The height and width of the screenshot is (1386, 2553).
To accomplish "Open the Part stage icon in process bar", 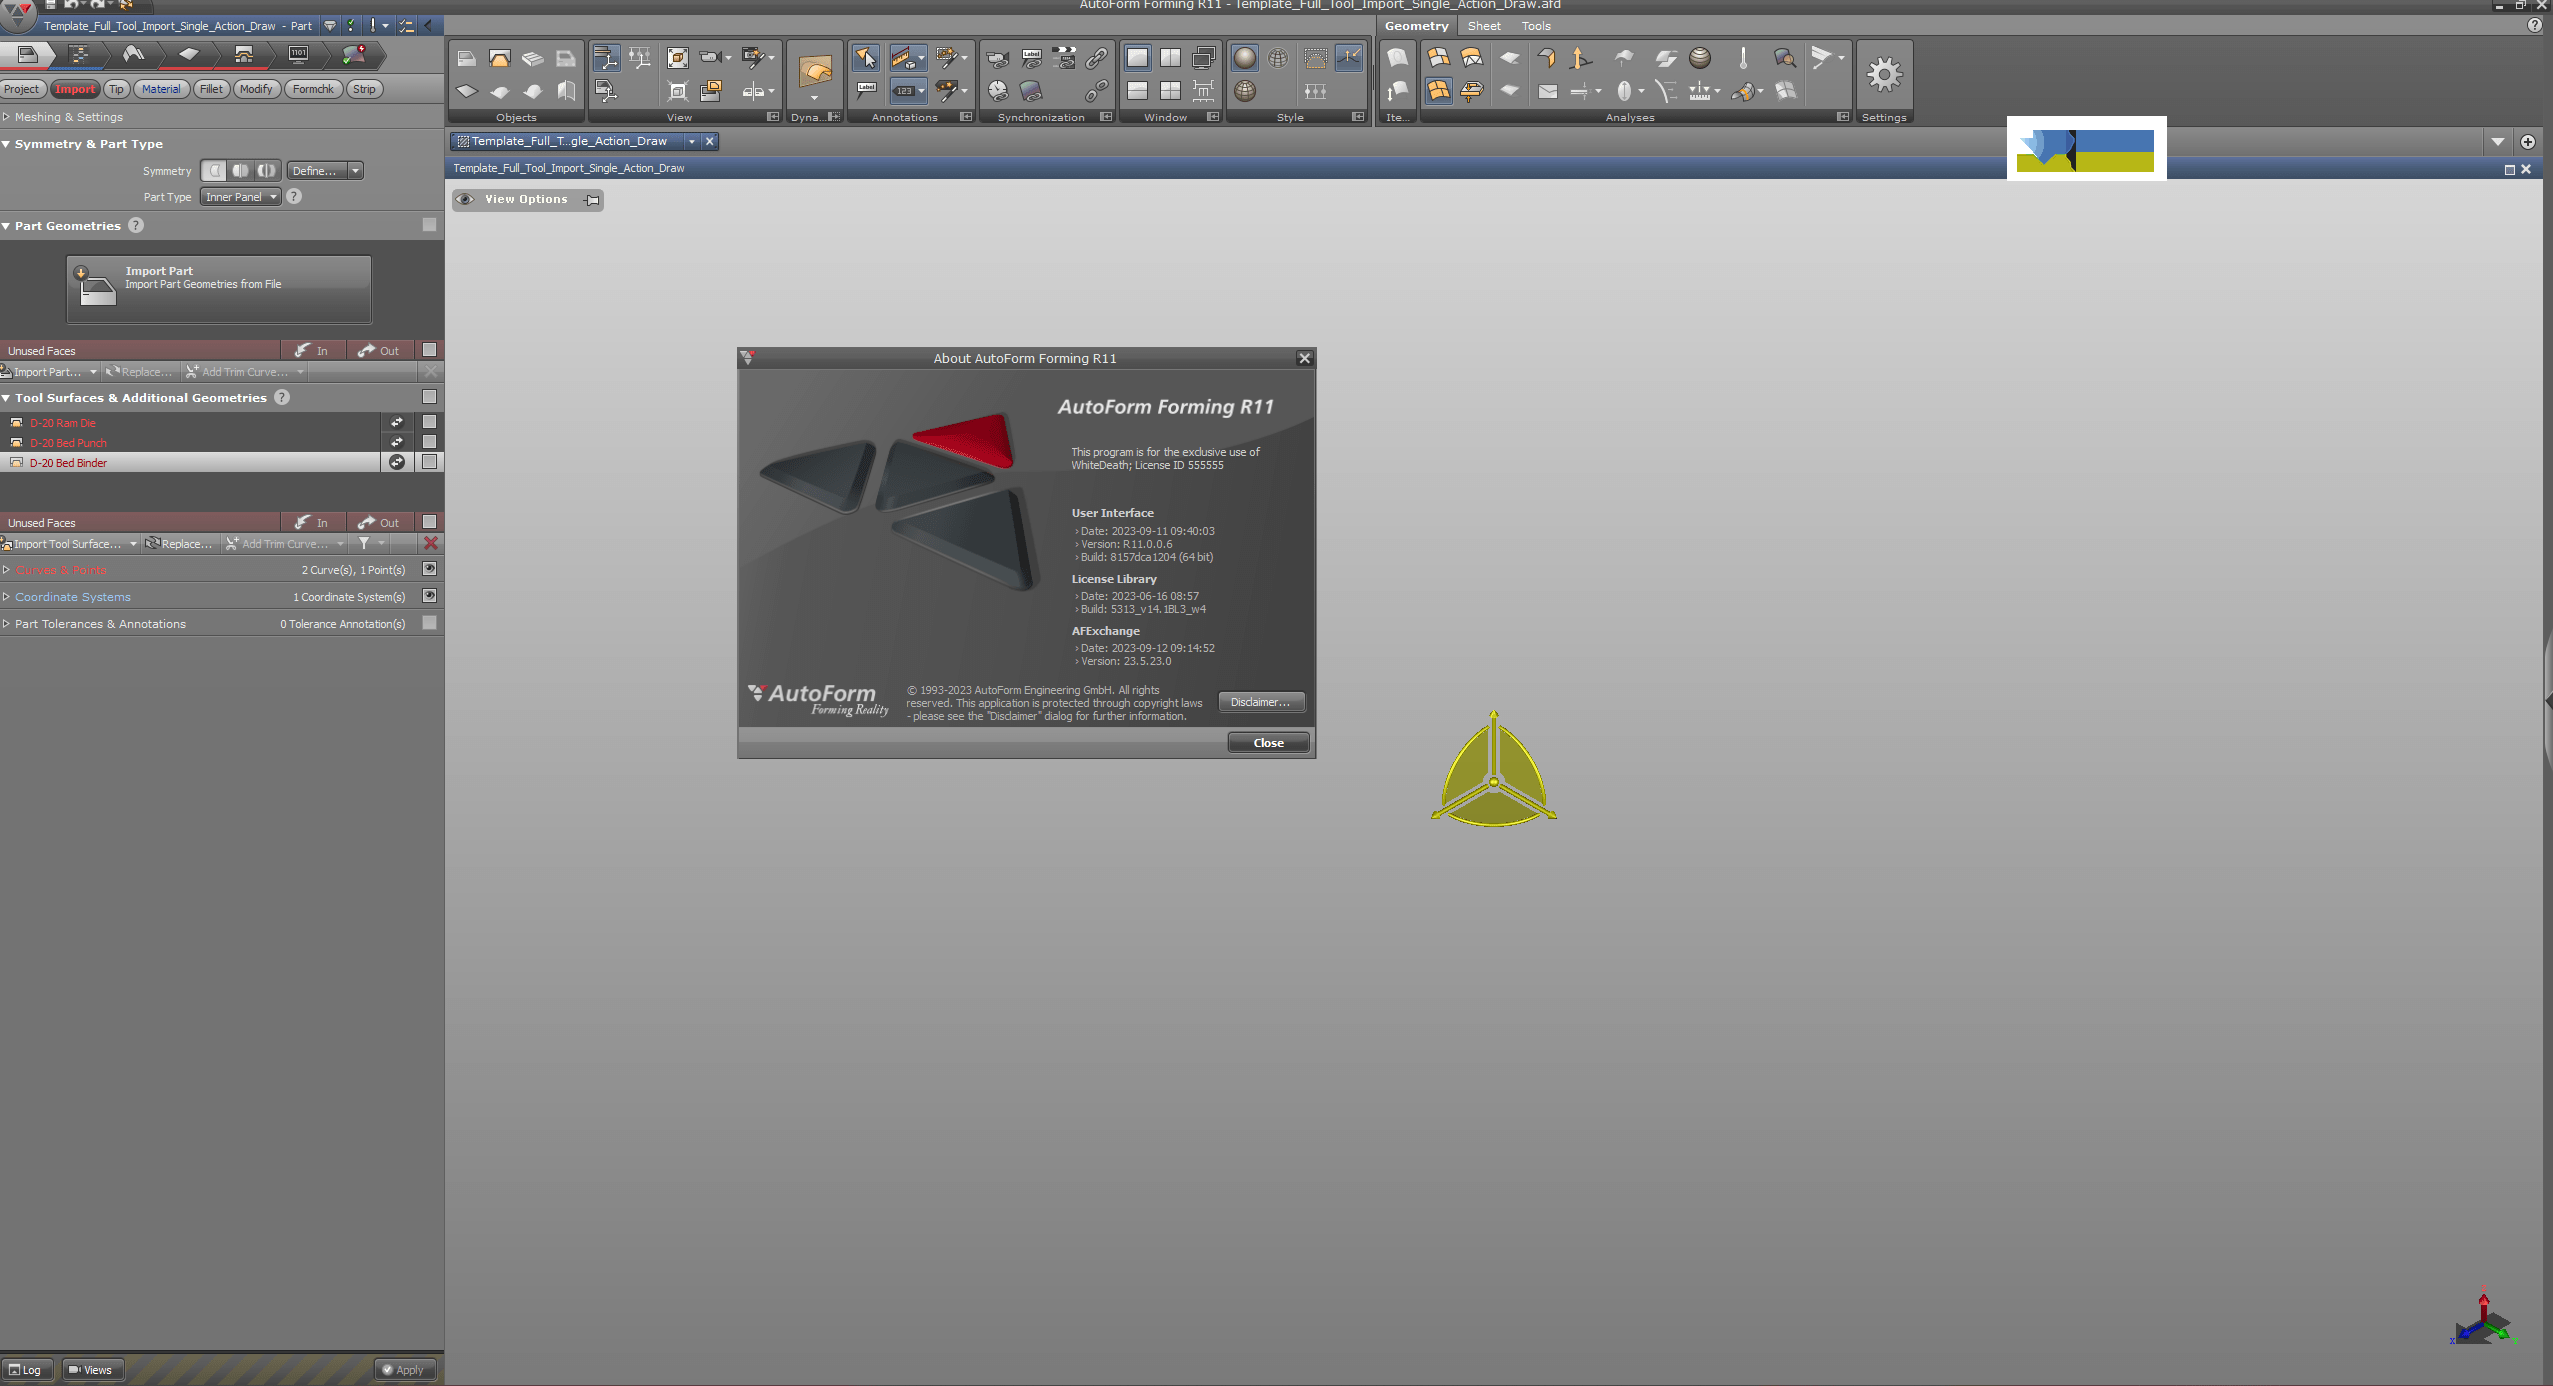I will [x=28, y=54].
